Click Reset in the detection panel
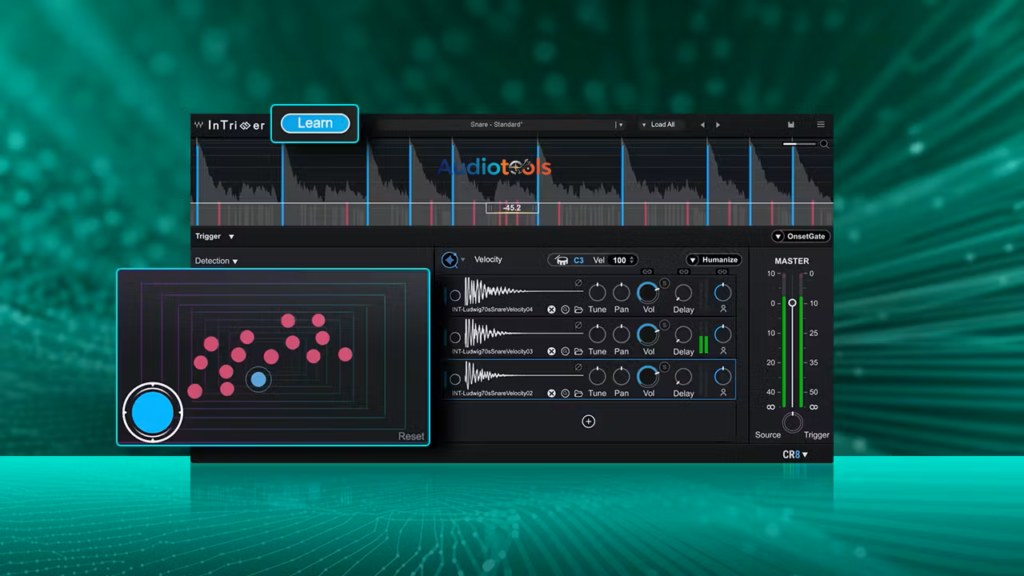The height and width of the screenshot is (576, 1024). point(410,437)
